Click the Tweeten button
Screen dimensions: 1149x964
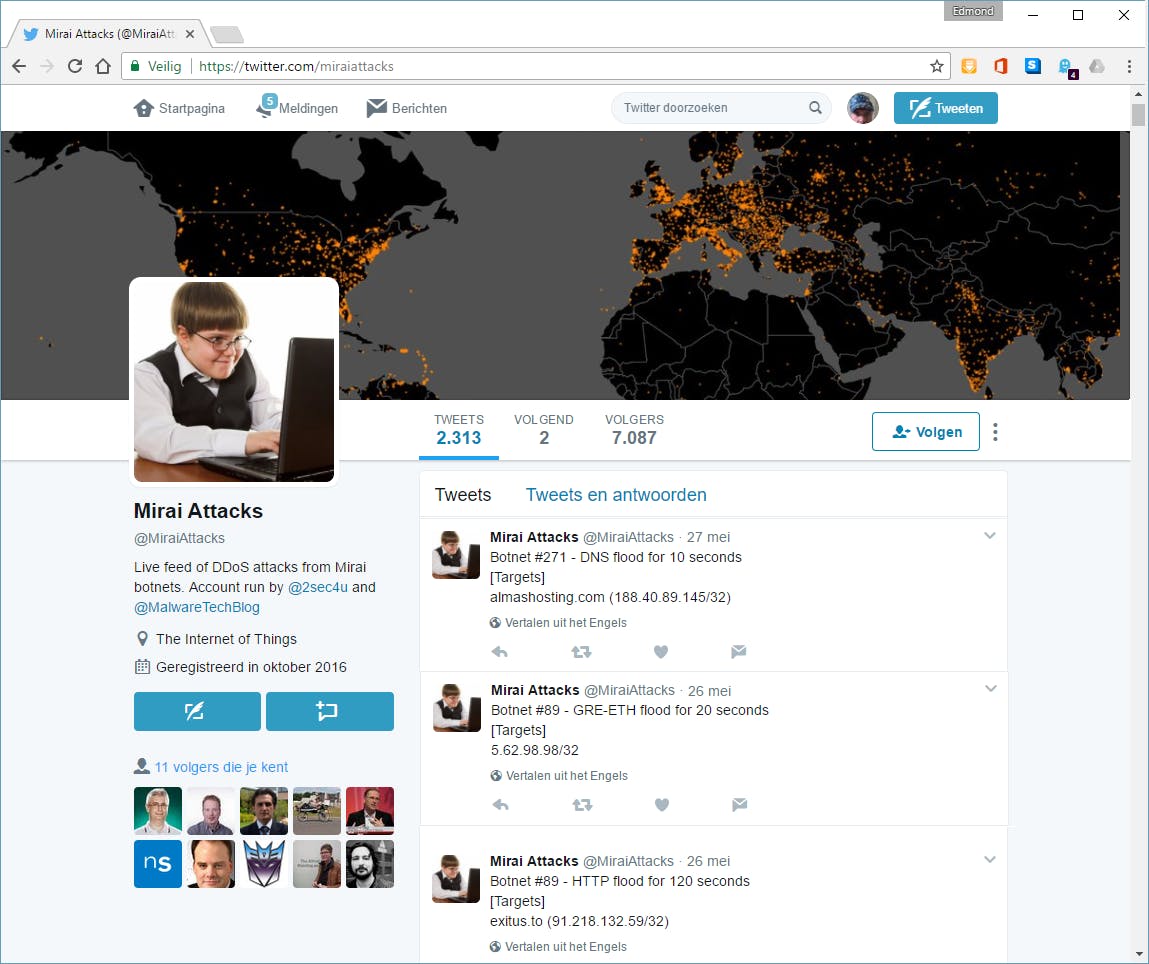coord(945,108)
